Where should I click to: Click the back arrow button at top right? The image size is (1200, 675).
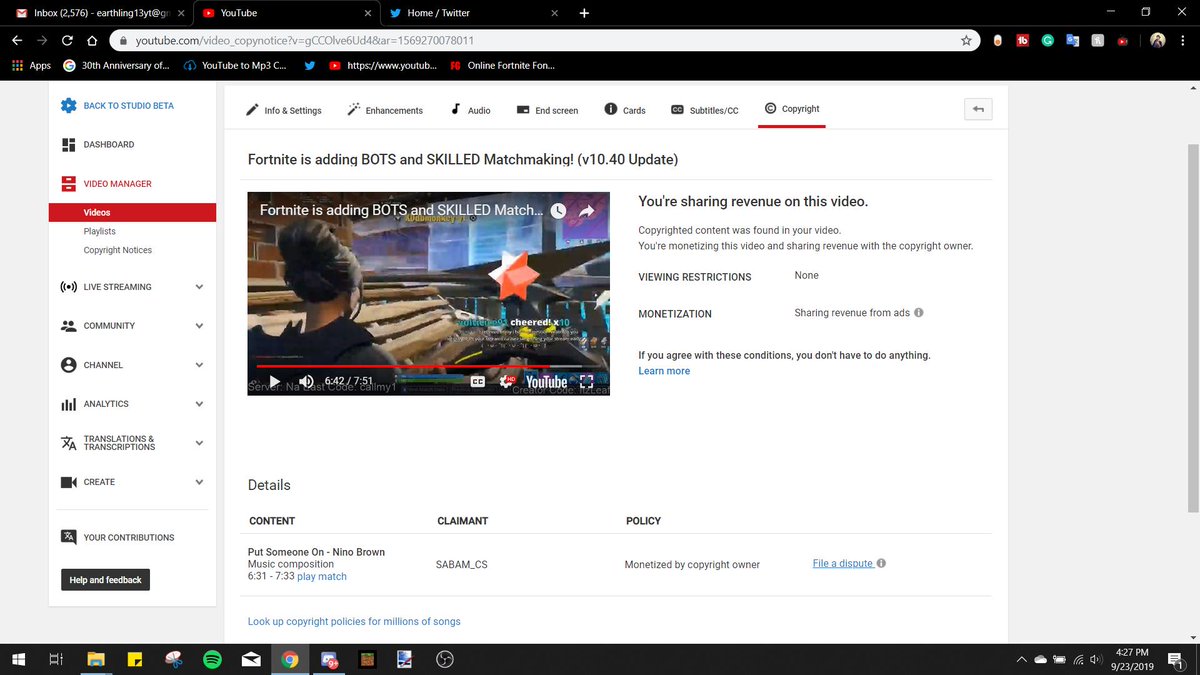coord(978,110)
